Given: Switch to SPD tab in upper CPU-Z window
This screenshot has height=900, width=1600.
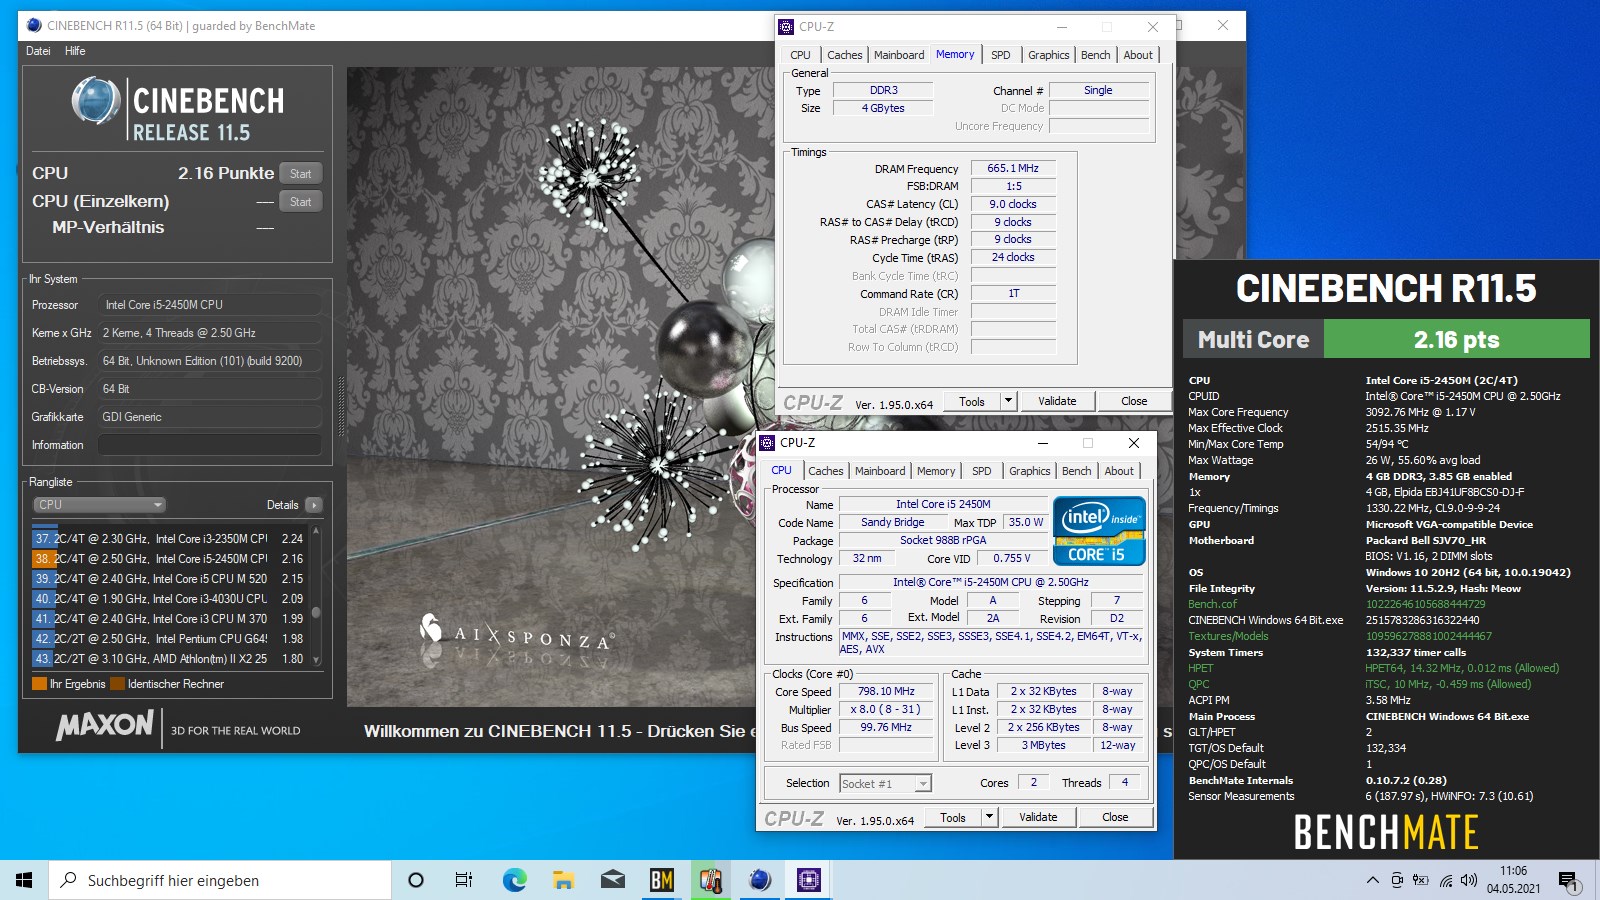Looking at the screenshot, I should coord(1000,55).
